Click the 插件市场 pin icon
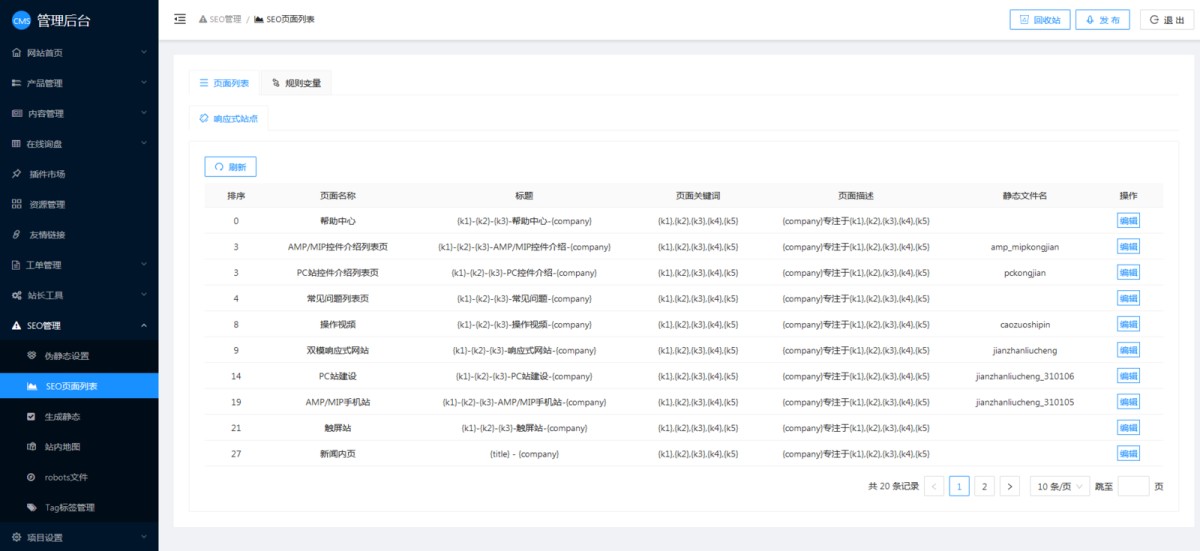The width and height of the screenshot is (1200, 551). 16,174
